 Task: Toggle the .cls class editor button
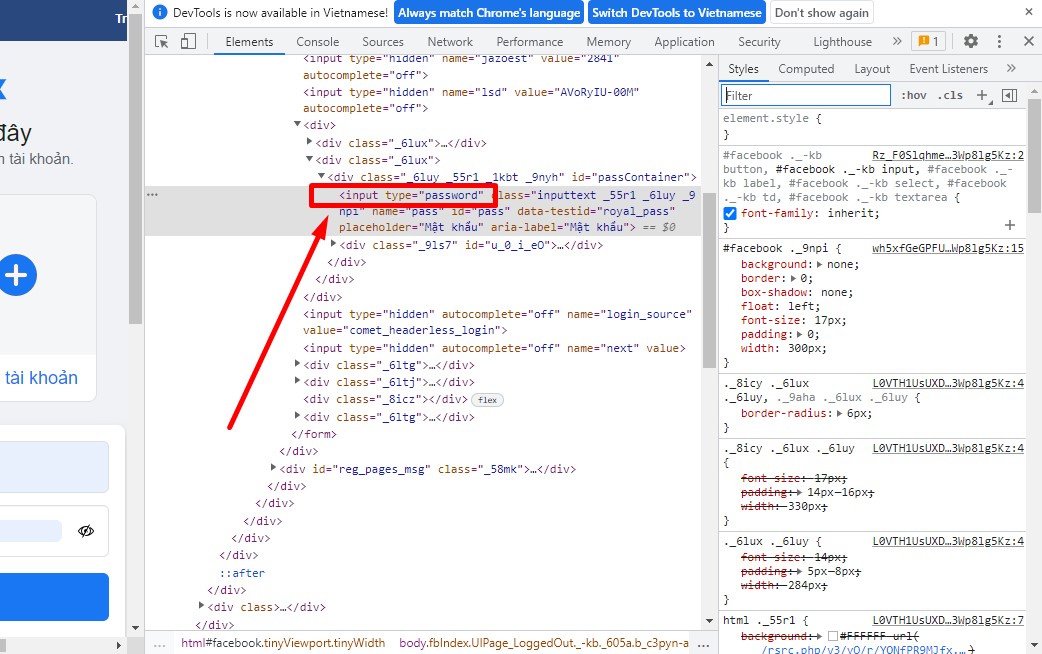[x=950, y=96]
